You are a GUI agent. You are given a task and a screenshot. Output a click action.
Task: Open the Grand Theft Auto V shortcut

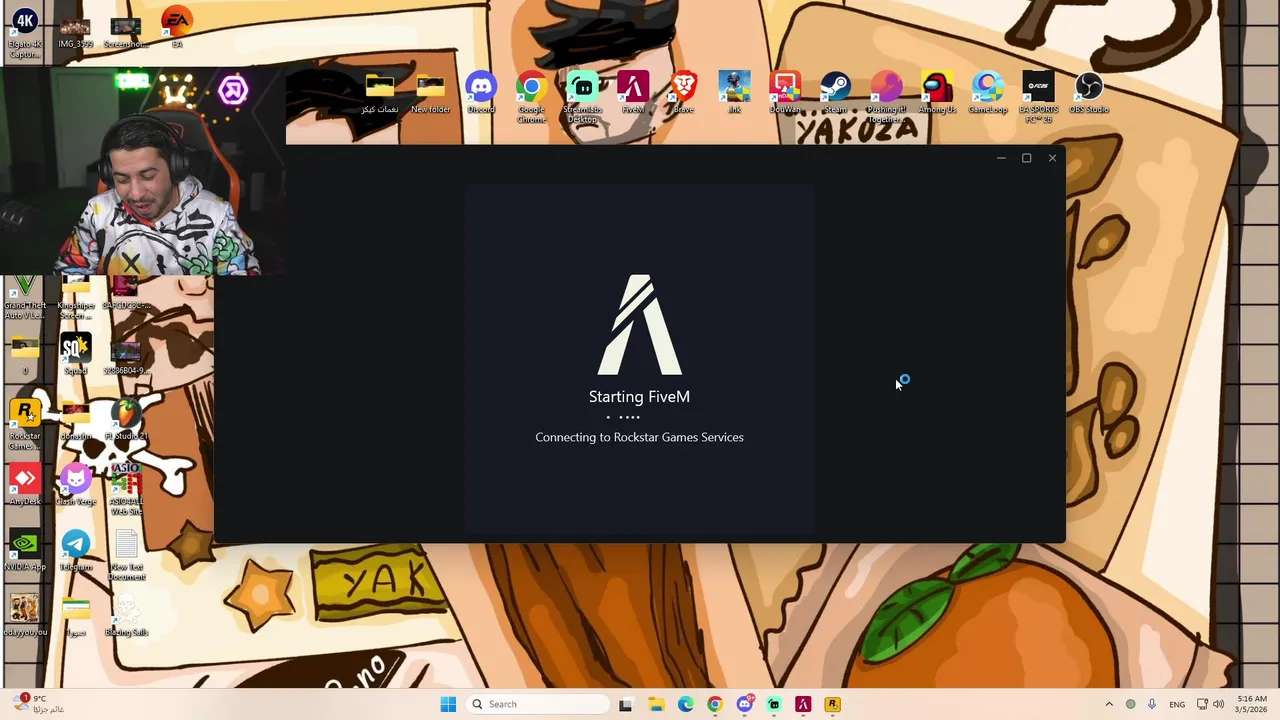point(25,298)
